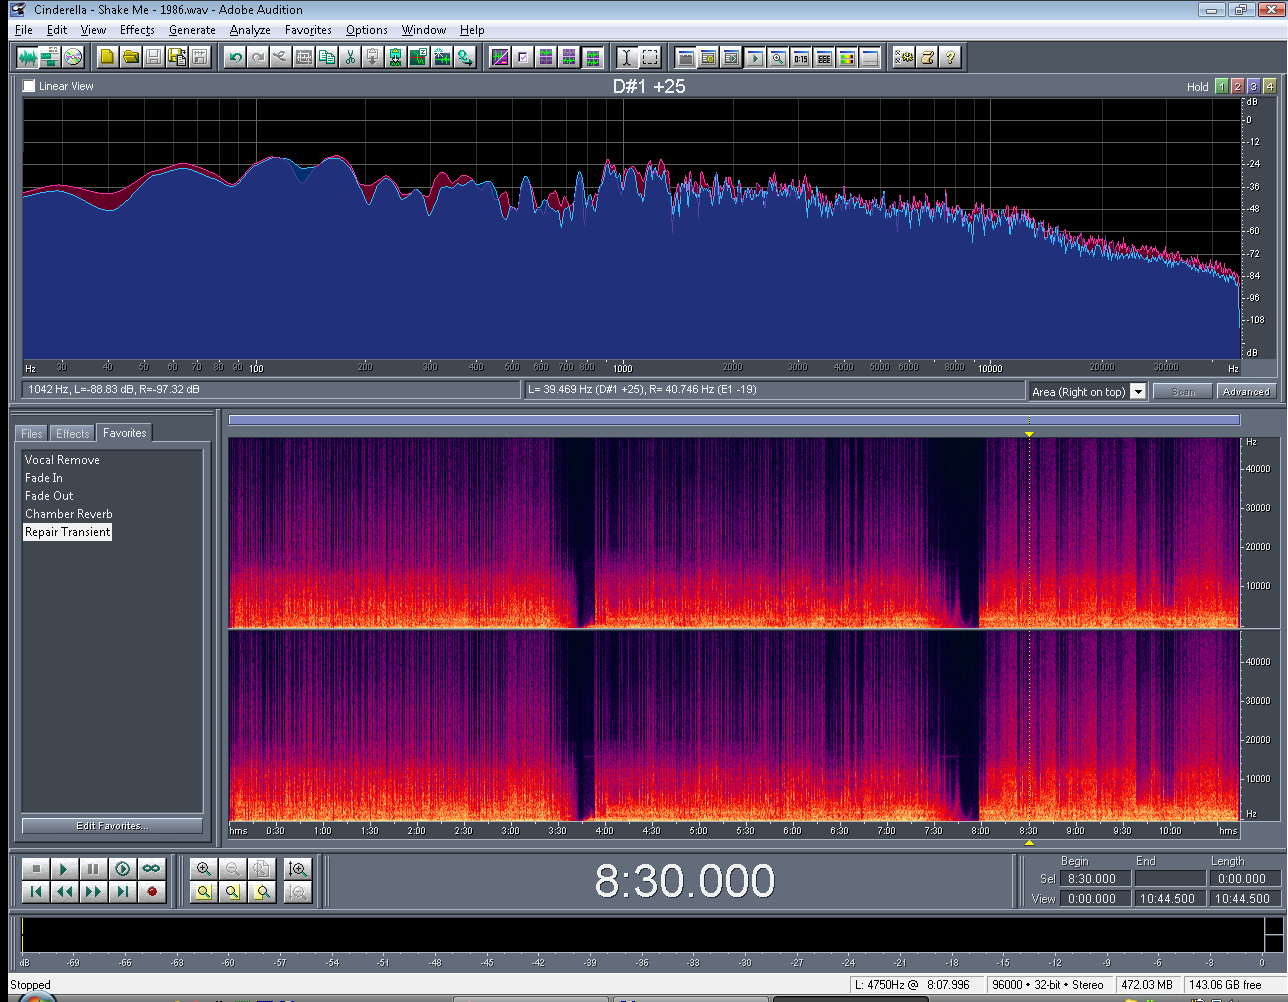Go to beginning of the file

35,891
